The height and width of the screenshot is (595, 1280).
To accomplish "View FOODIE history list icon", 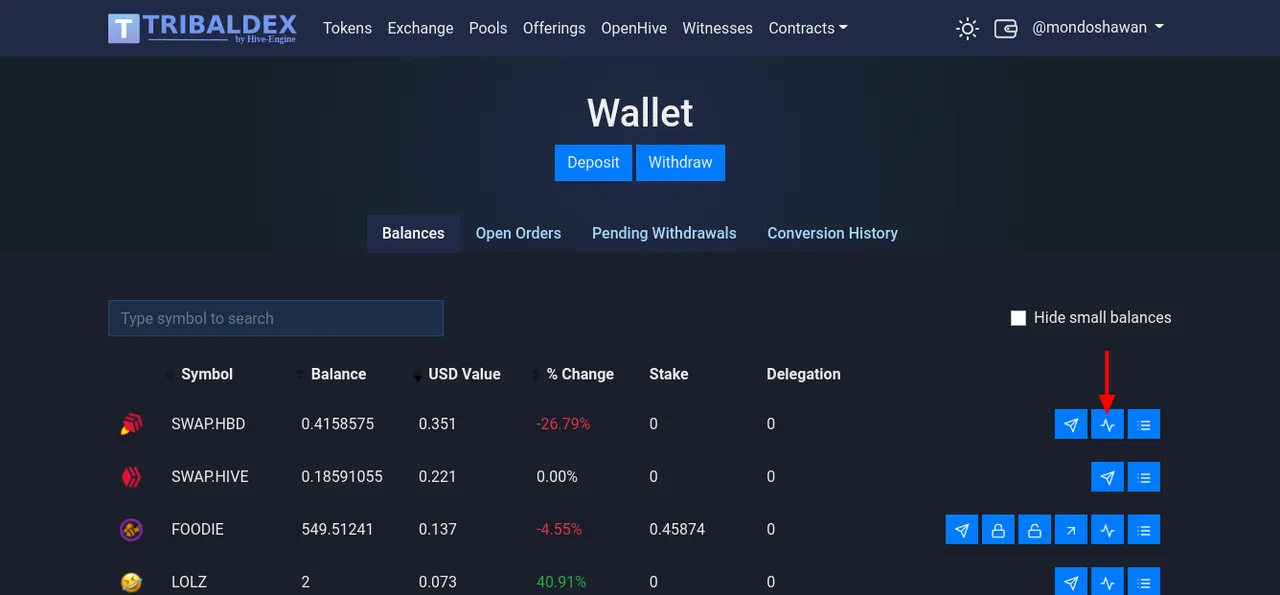I will pyautogui.click(x=1144, y=529).
